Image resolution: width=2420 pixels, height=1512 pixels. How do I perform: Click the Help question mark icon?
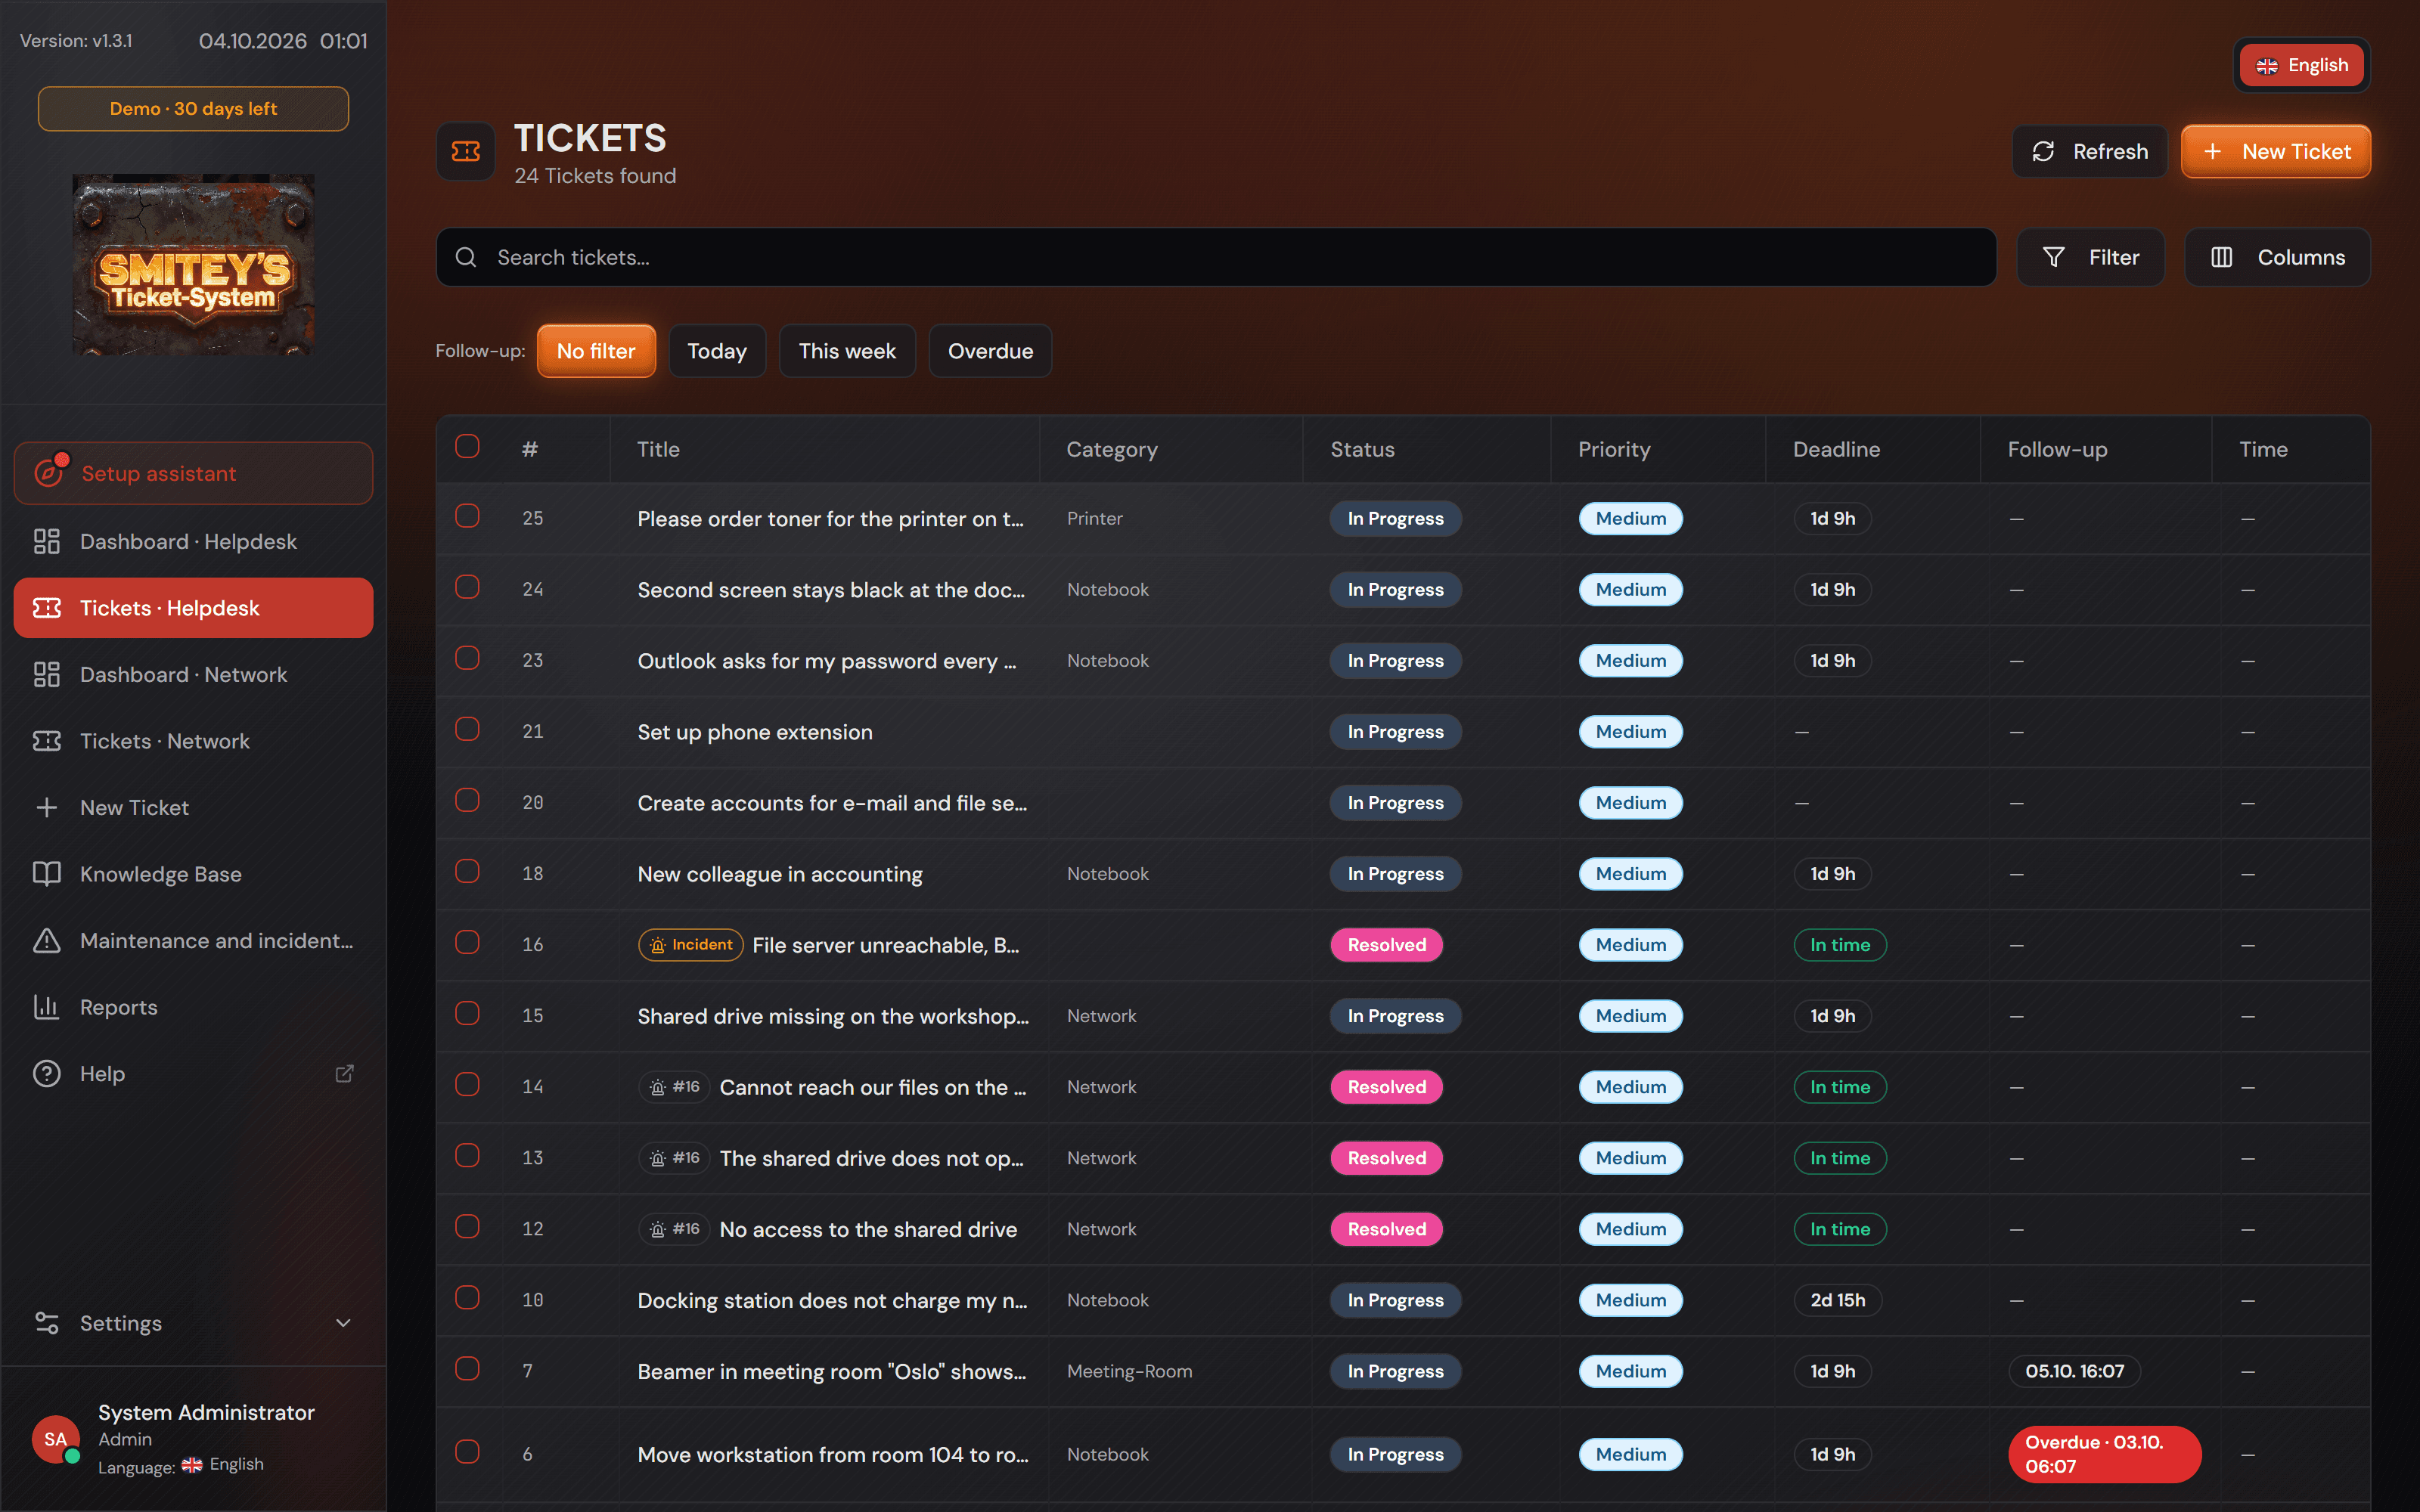tap(47, 1073)
